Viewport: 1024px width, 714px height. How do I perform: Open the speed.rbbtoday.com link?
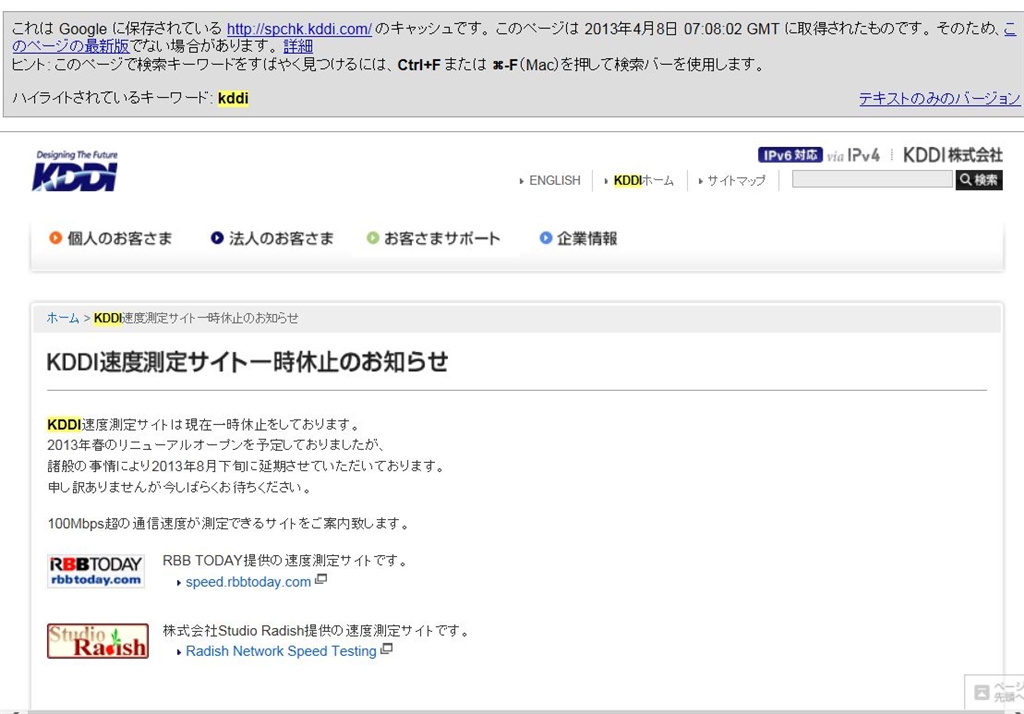point(248,582)
